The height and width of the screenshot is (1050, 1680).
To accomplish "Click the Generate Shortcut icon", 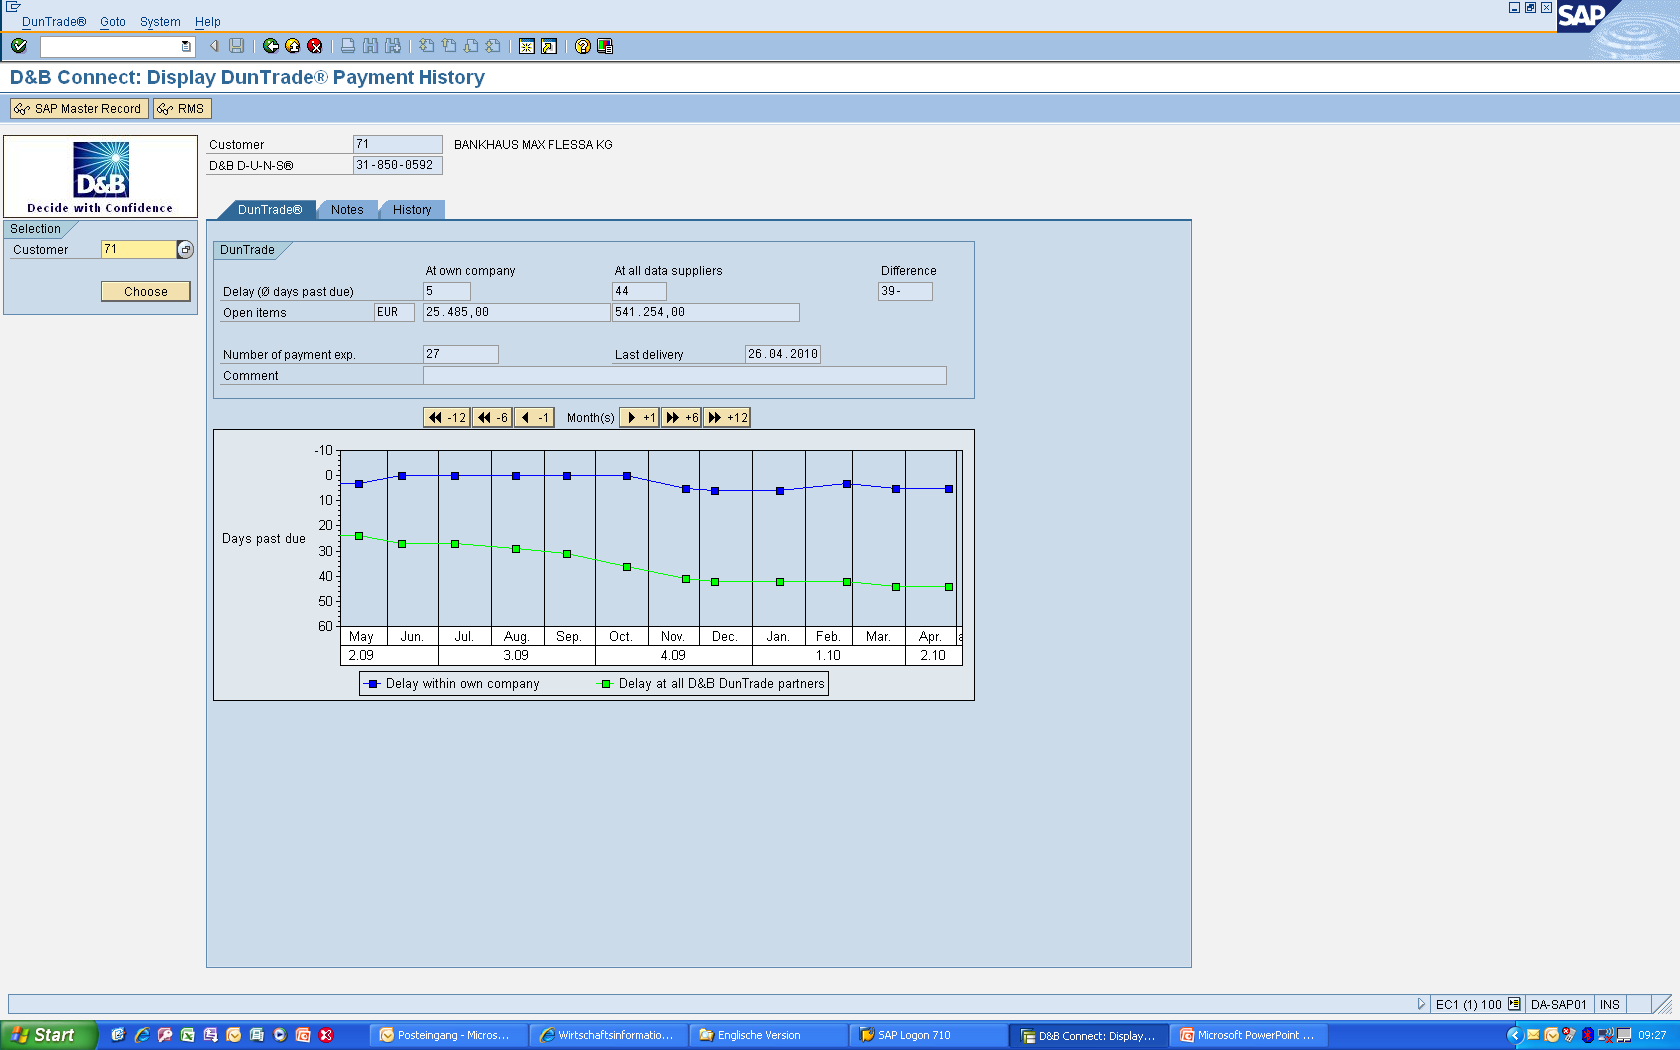I will click(549, 46).
